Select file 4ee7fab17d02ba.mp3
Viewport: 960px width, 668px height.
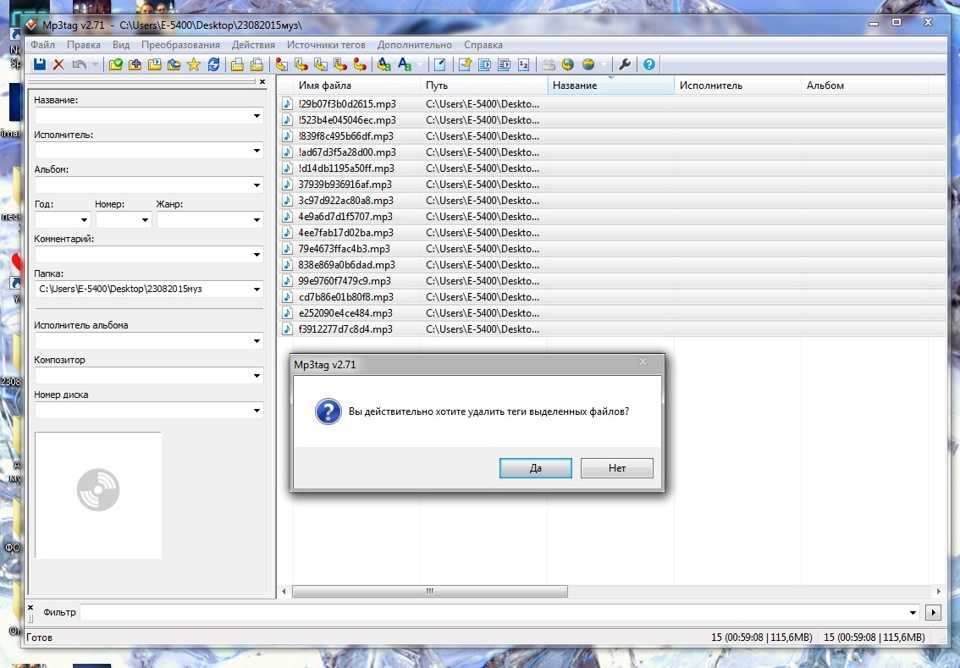[346, 233]
